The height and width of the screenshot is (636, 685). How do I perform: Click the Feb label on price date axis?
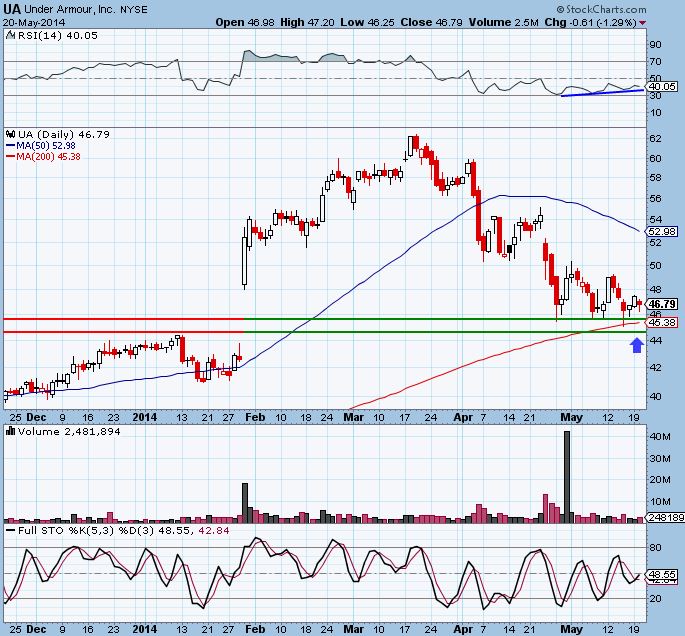point(255,417)
